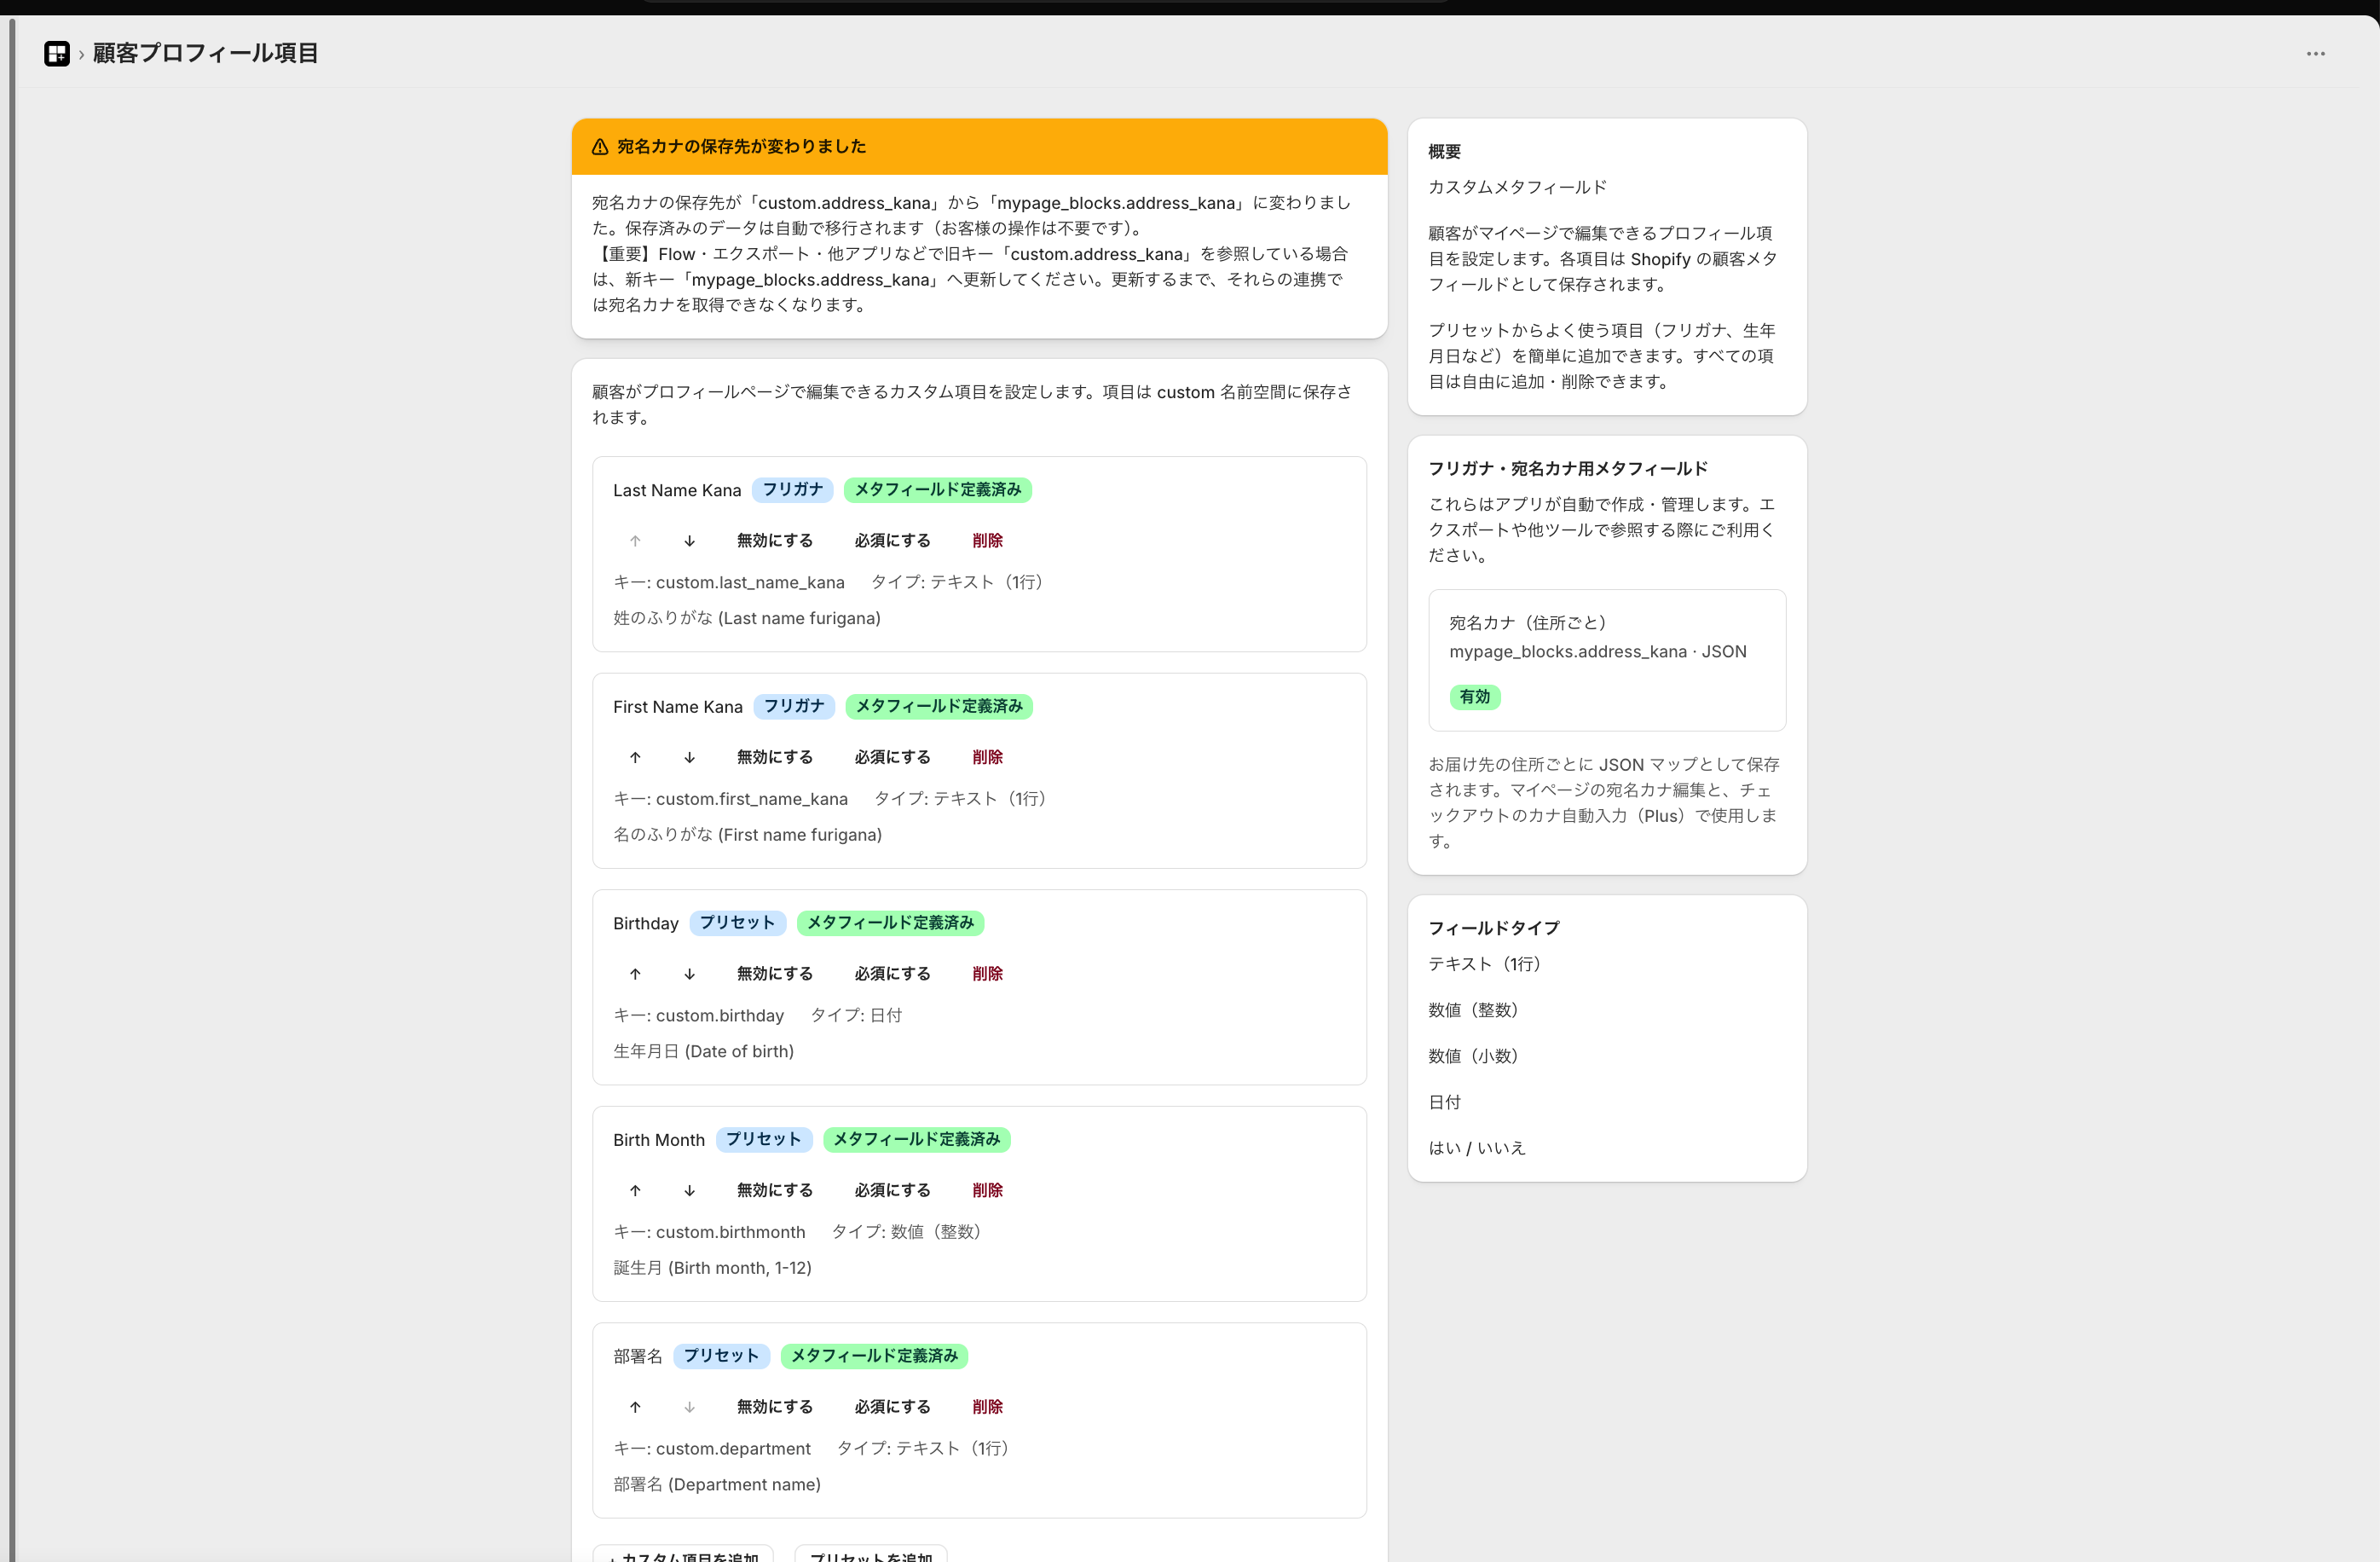Move Birth Month field up

click(x=635, y=1190)
